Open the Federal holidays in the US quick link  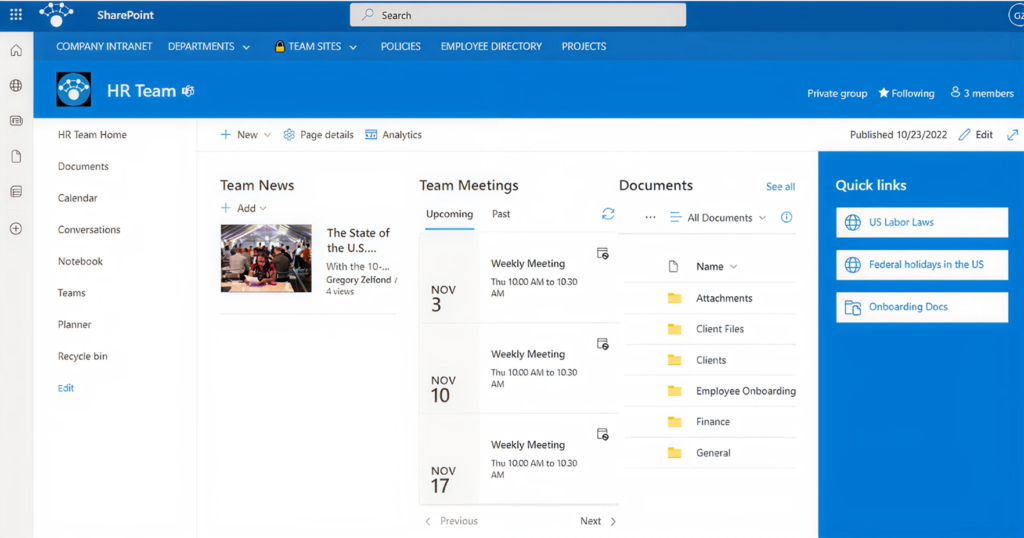point(921,264)
